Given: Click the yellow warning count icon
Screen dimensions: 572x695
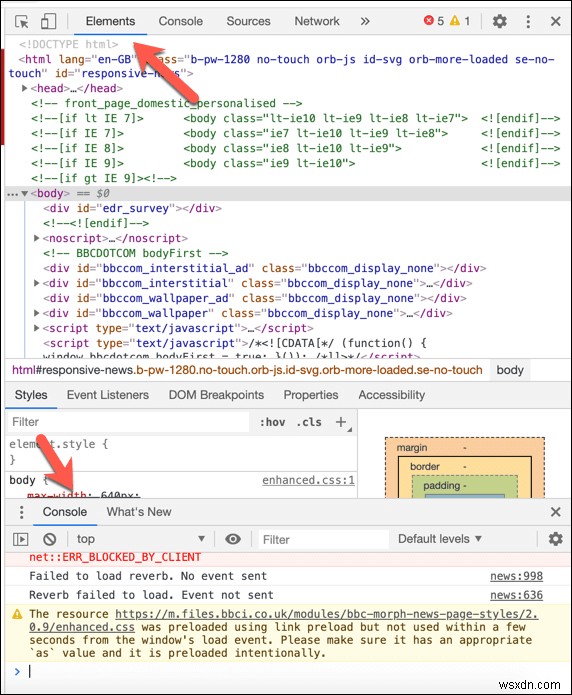Looking at the screenshot, I should tap(455, 20).
